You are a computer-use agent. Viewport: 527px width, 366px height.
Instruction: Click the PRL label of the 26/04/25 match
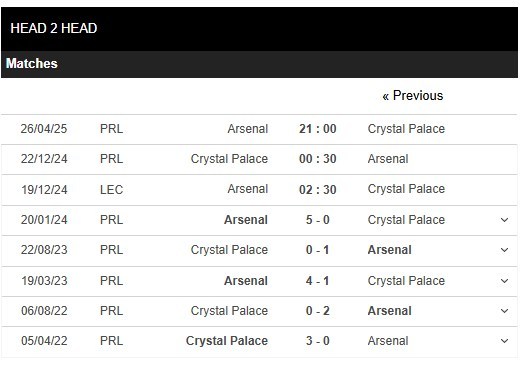[111, 129]
